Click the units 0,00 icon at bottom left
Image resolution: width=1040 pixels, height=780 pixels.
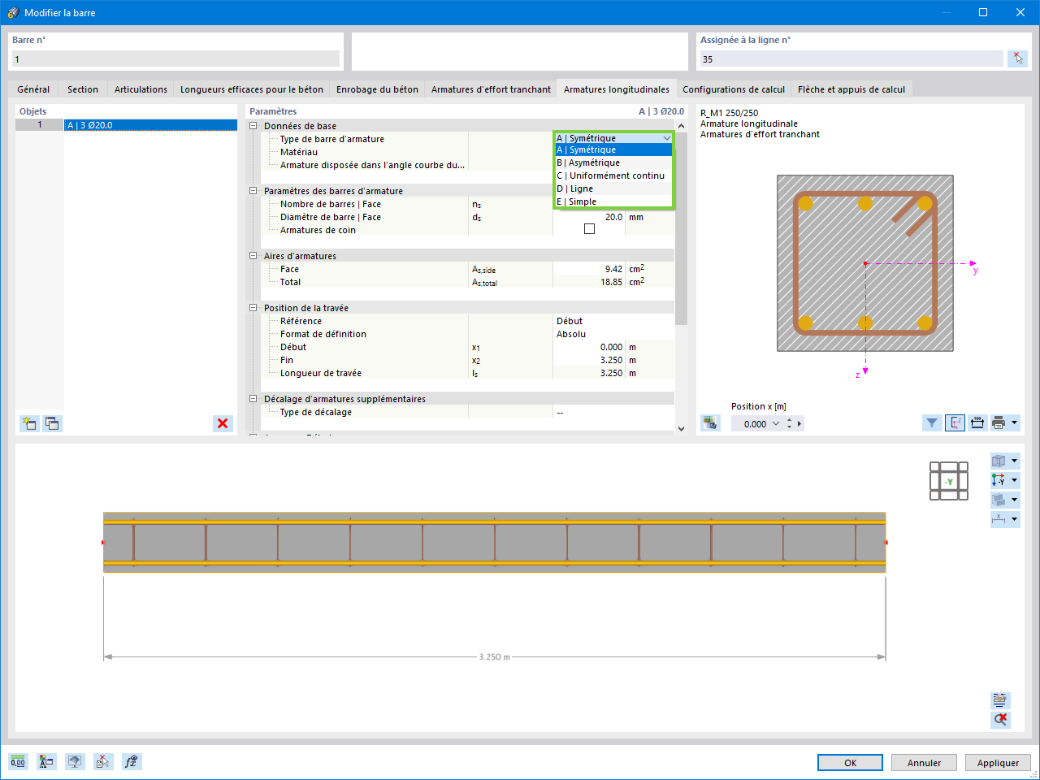(x=19, y=761)
